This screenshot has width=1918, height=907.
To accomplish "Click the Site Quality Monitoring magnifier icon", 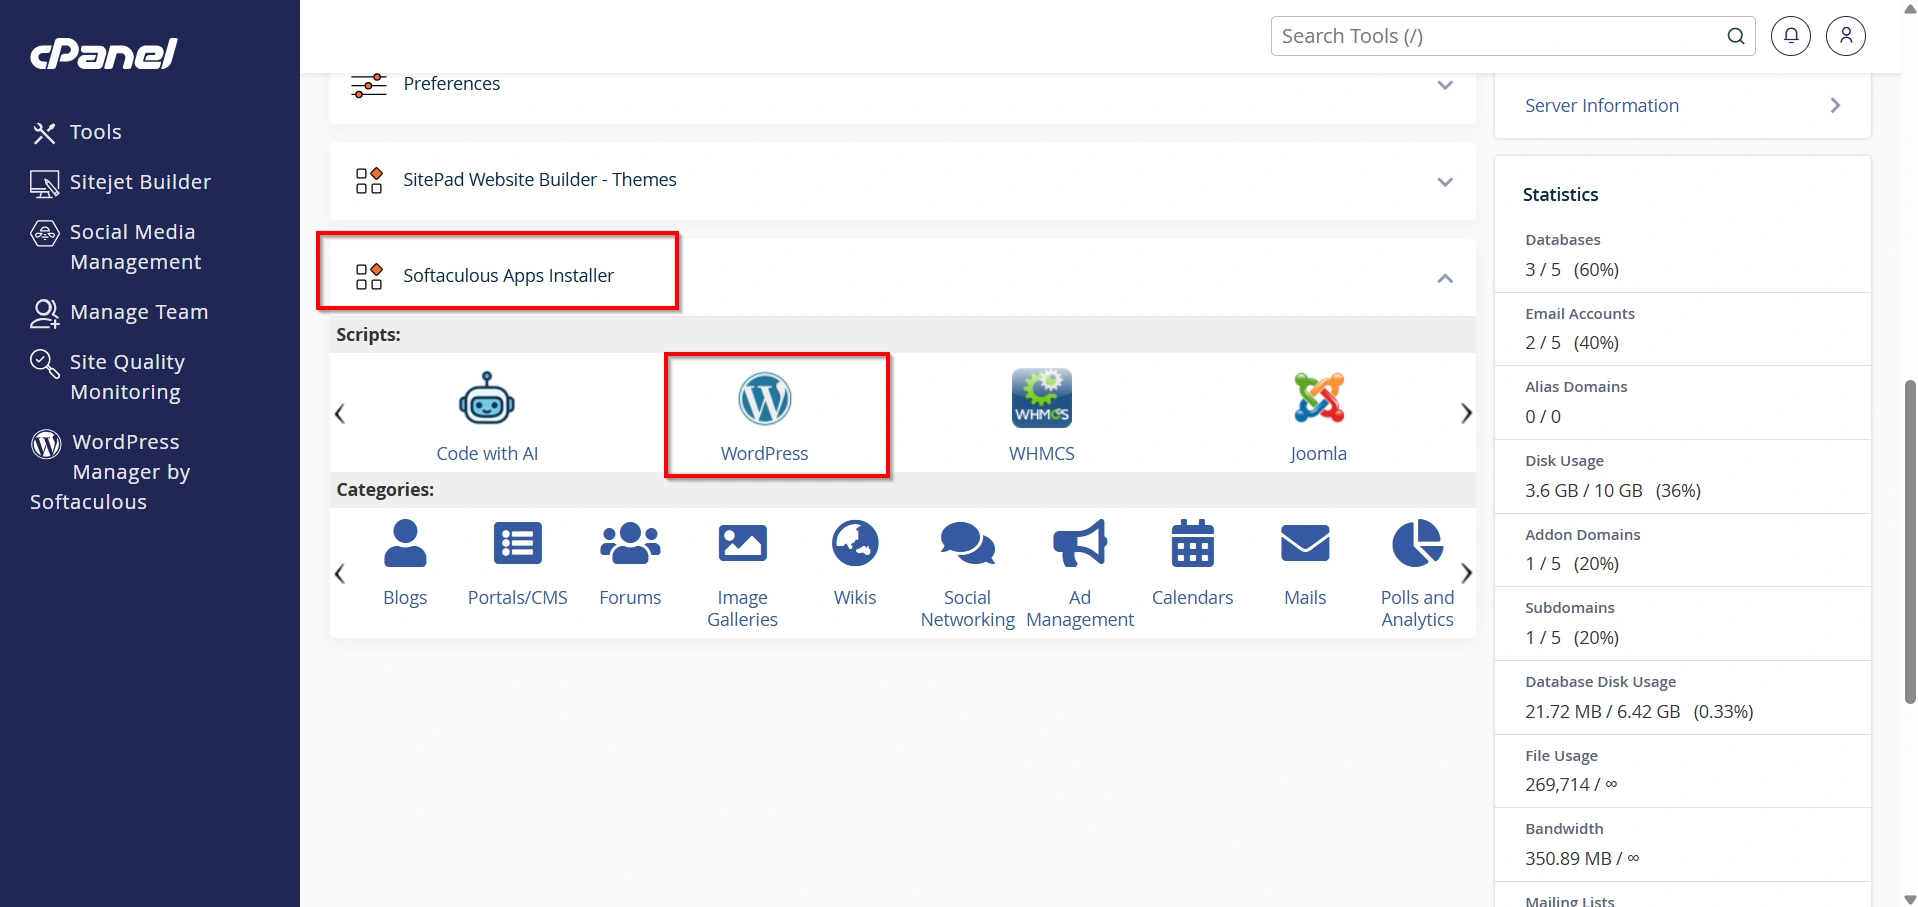I will tap(45, 363).
